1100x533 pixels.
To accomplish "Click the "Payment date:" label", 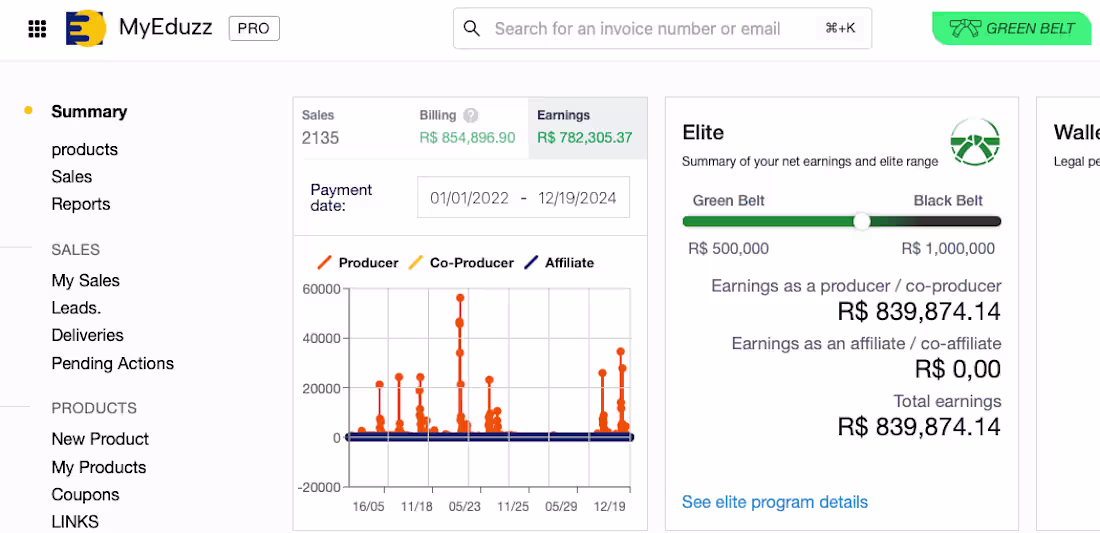I will [342, 198].
